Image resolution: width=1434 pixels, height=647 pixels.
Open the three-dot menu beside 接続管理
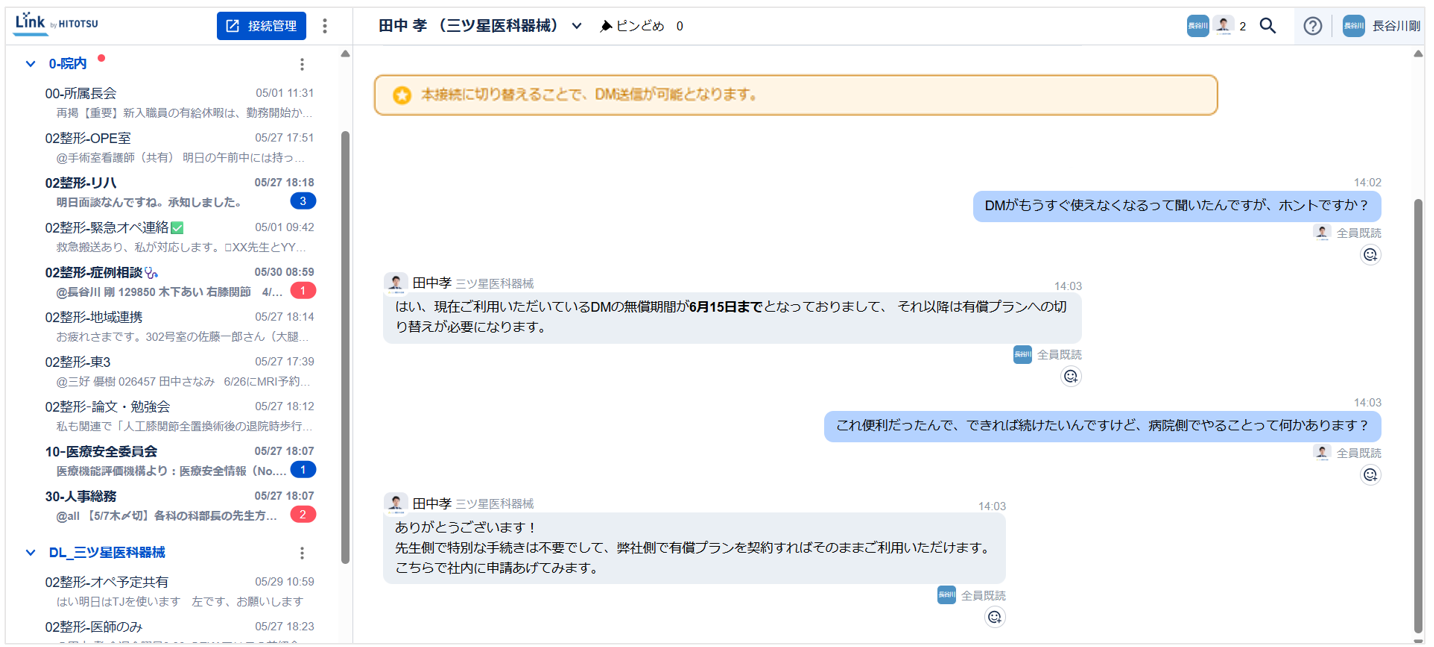tap(325, 26)
